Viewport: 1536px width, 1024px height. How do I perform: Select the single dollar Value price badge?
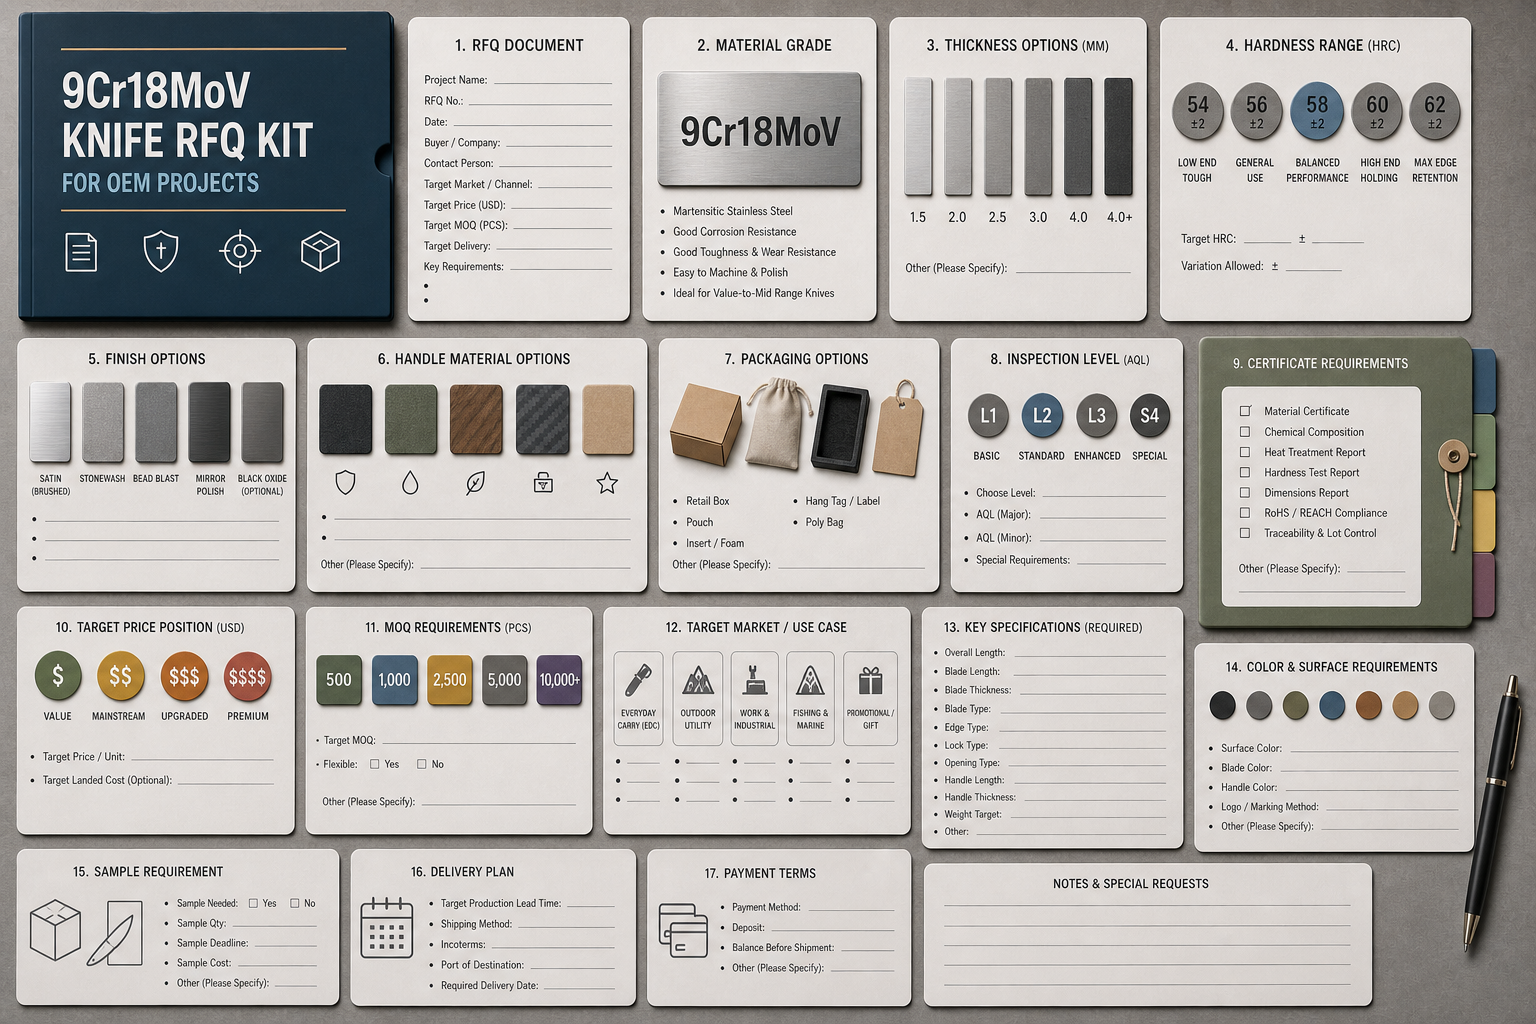[58, 677]
